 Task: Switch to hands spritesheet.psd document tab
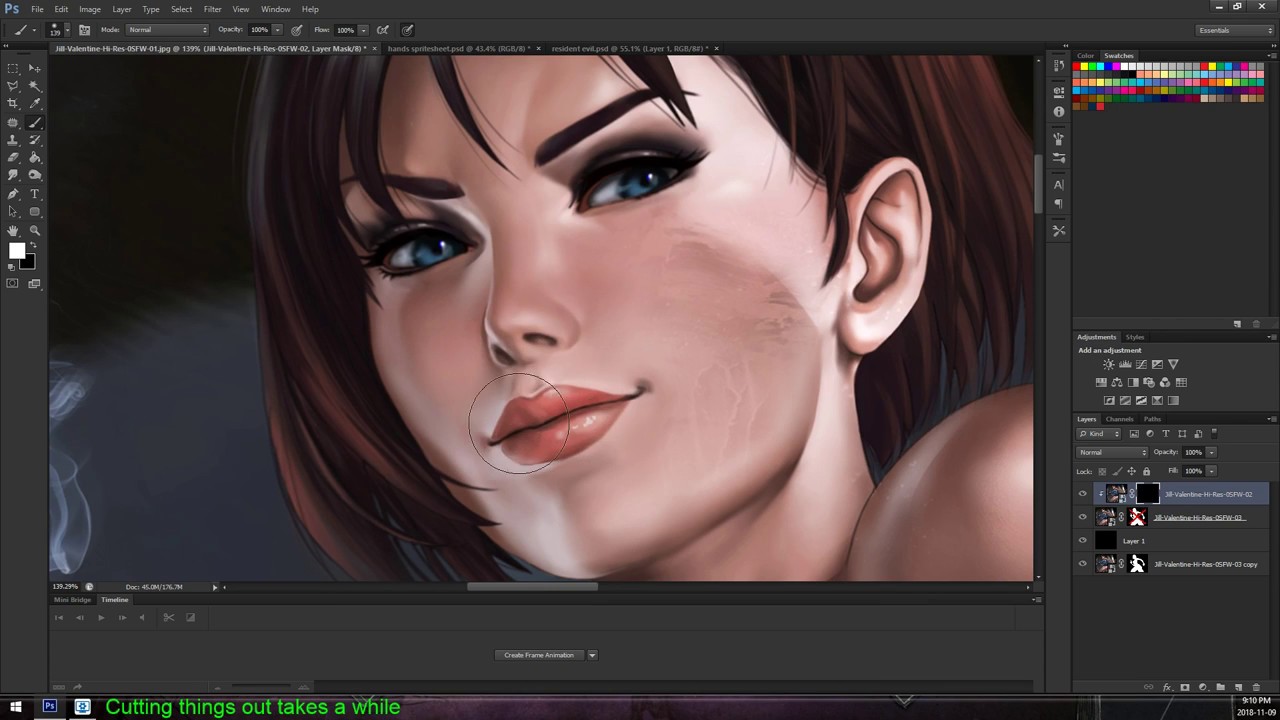tap(459, 48)
